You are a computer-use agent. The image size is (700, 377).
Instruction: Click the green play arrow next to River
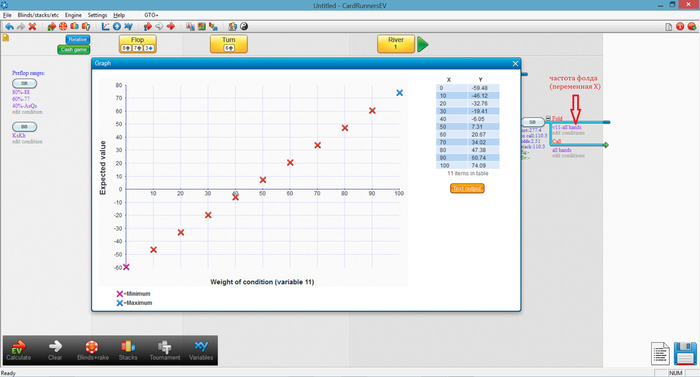423,44
